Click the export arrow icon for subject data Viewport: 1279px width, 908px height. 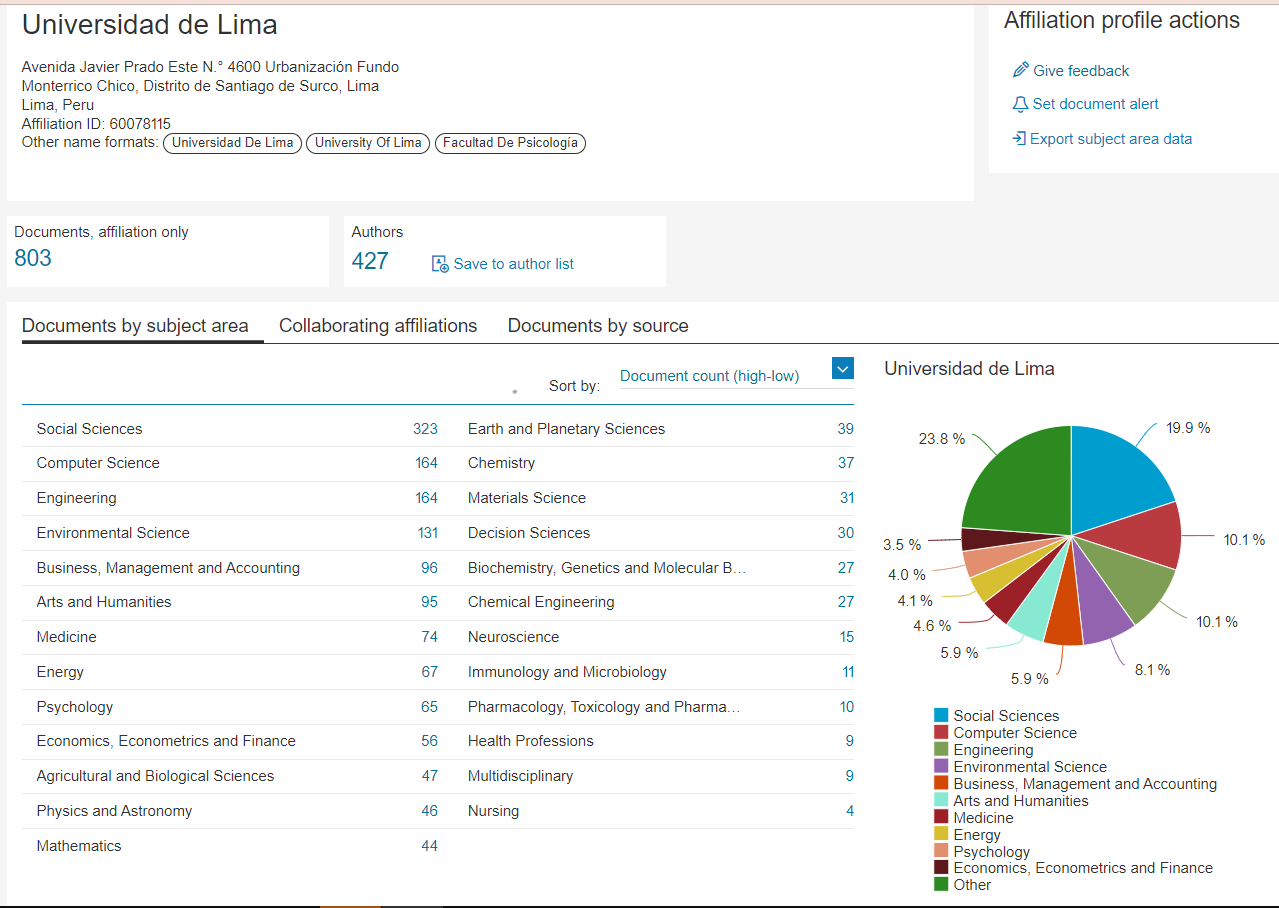pos(1019,139)
